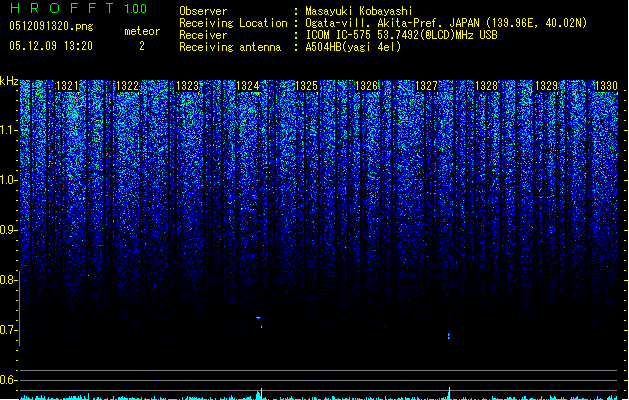The image size is (629, 400).
Task: Click the Receiving antenna label
Action: click(x=230, y=47)
